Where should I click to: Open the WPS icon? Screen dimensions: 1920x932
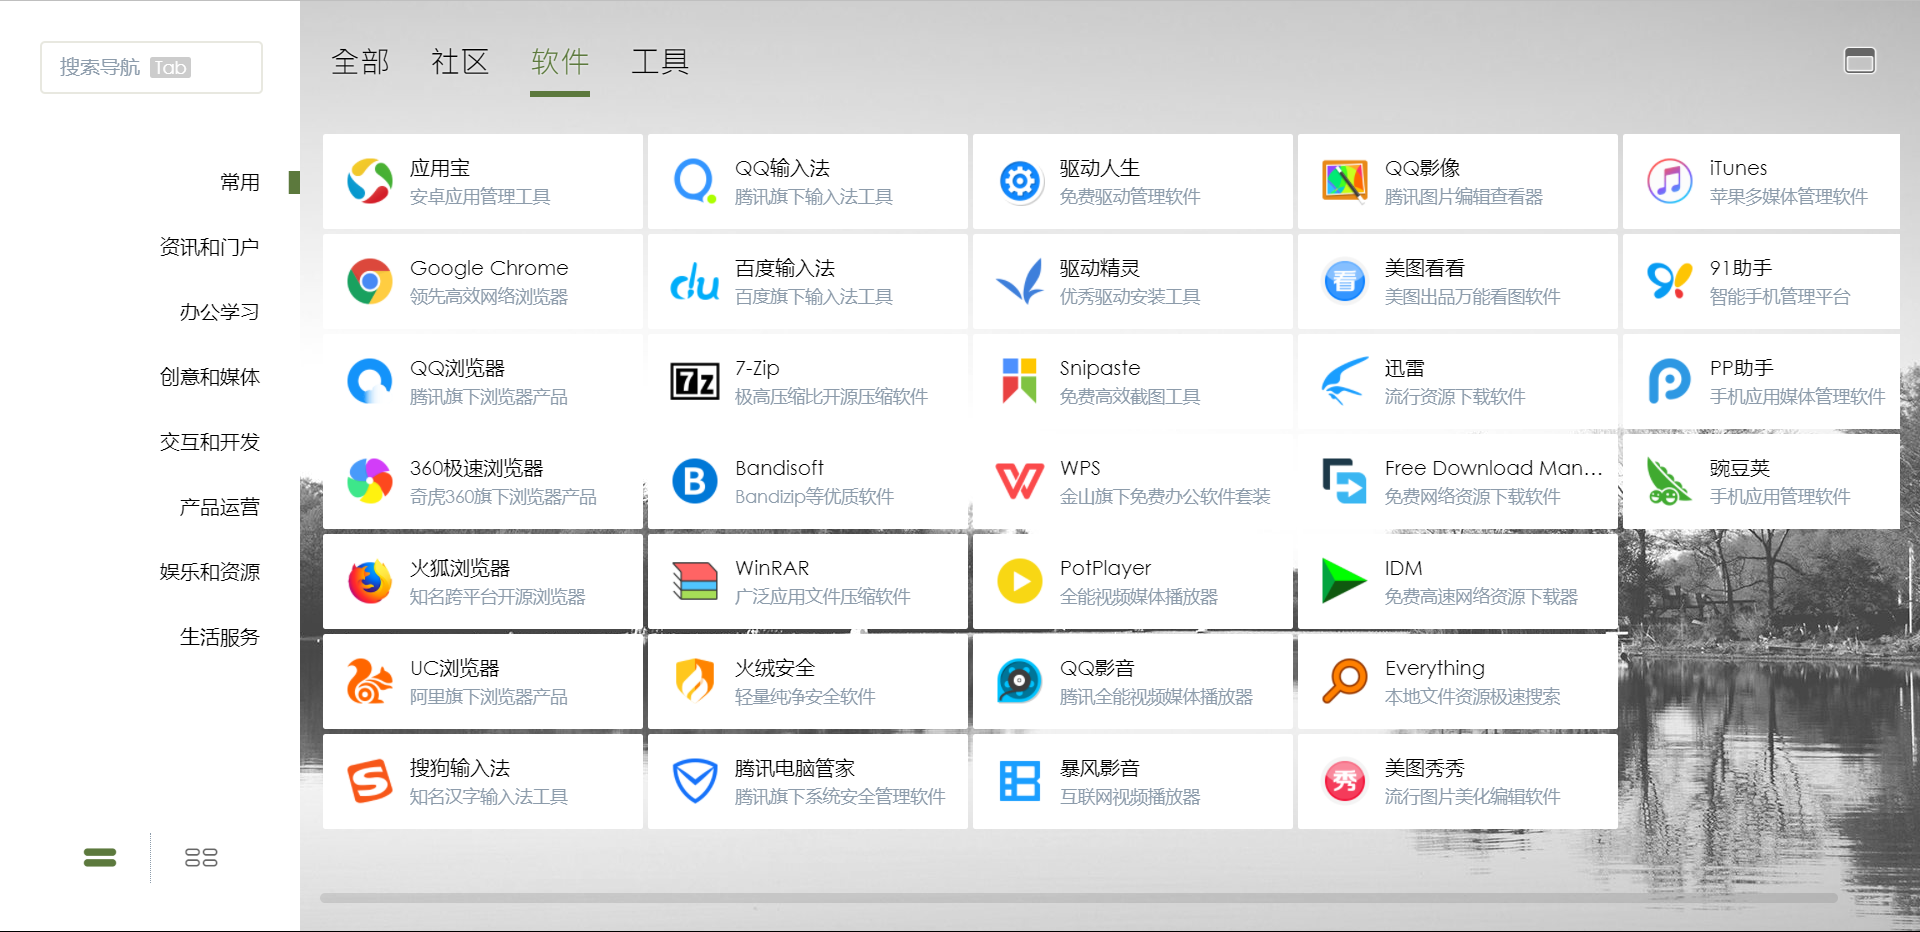[1020, 481]
